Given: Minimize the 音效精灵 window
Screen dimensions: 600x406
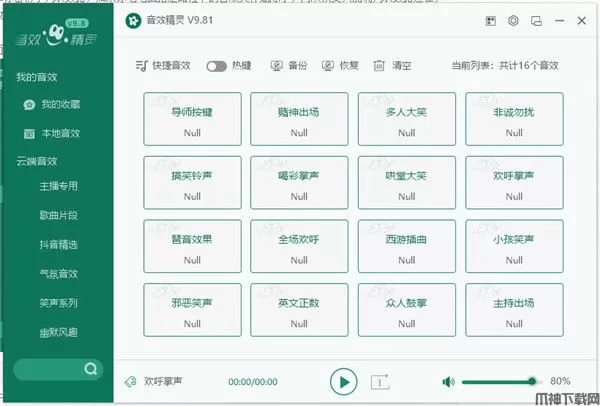Looking at the screenshot, I should point(559,21).
